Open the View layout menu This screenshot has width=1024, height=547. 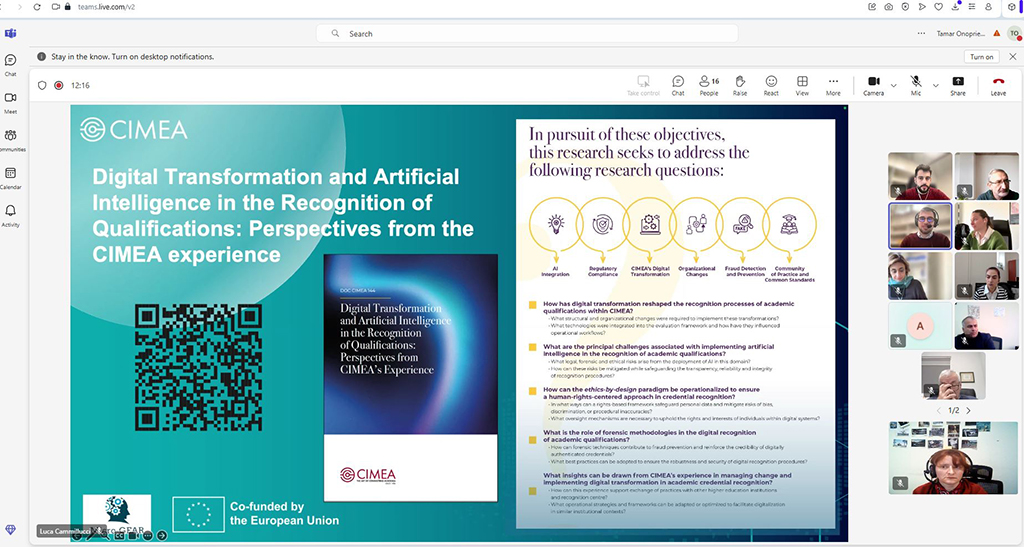click(802, 84)
